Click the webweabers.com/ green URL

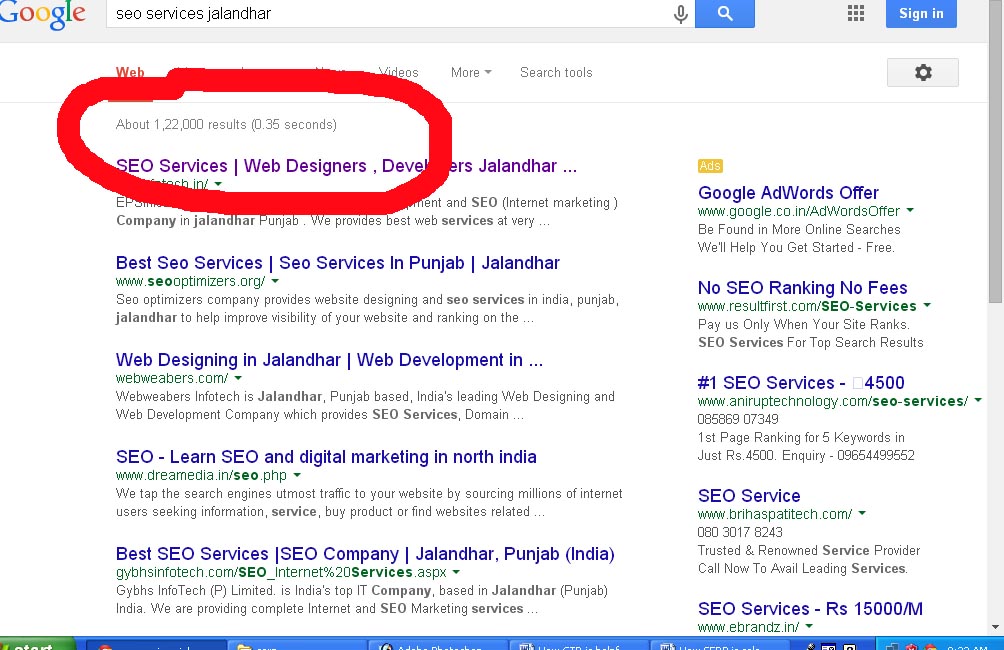point(172,378)
